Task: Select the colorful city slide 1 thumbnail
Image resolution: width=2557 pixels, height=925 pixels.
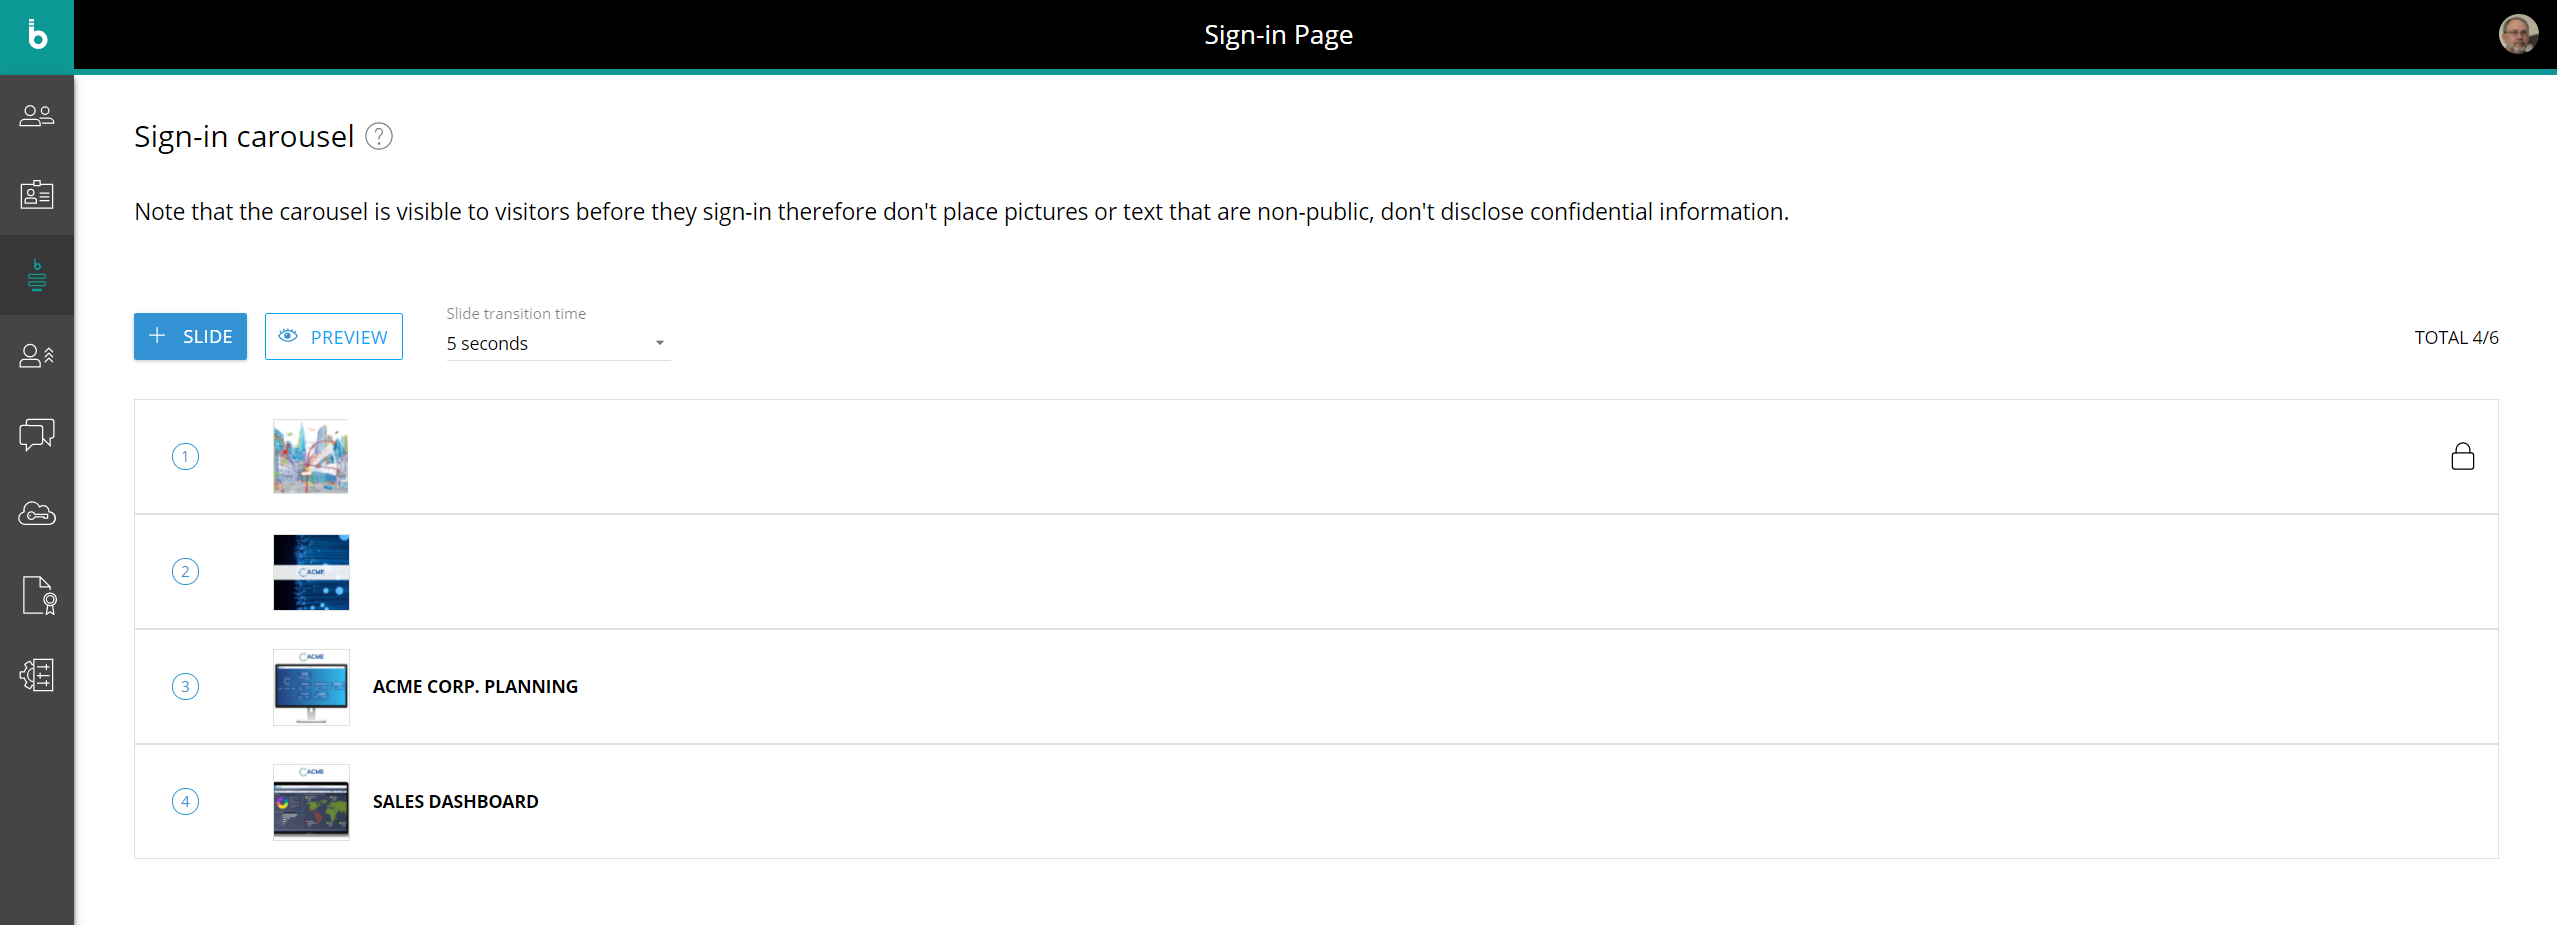Action: [x=311, y=457]
